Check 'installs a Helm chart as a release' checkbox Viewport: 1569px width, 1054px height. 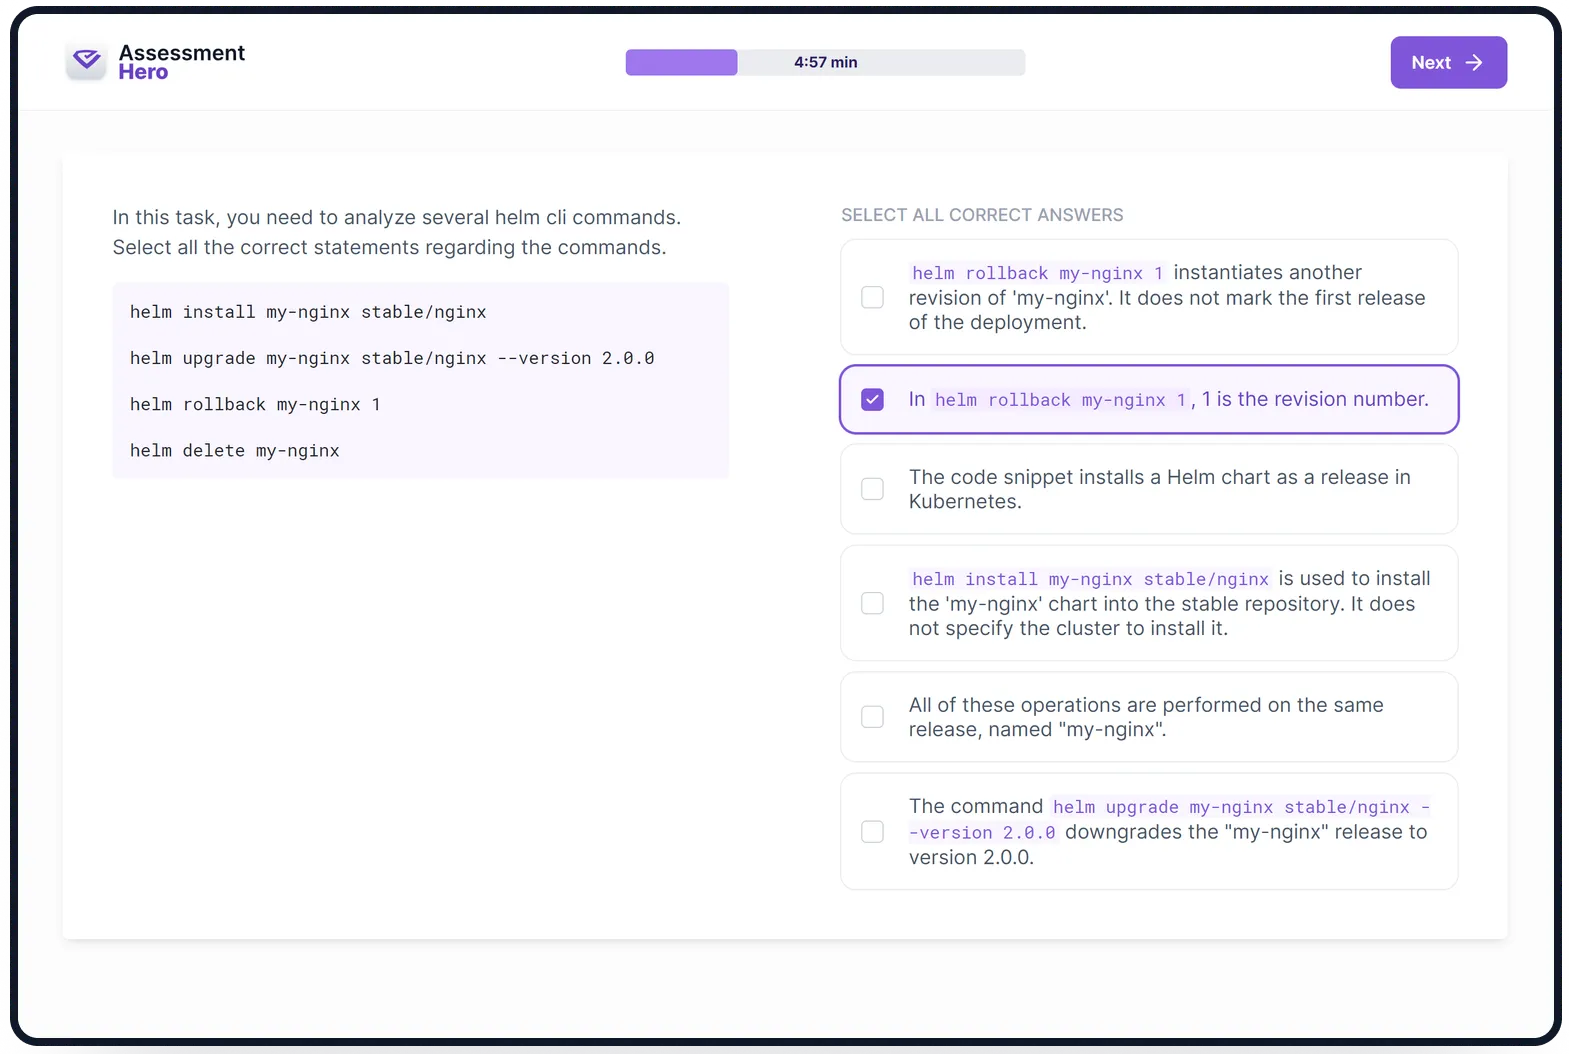[x=872, y=489]
